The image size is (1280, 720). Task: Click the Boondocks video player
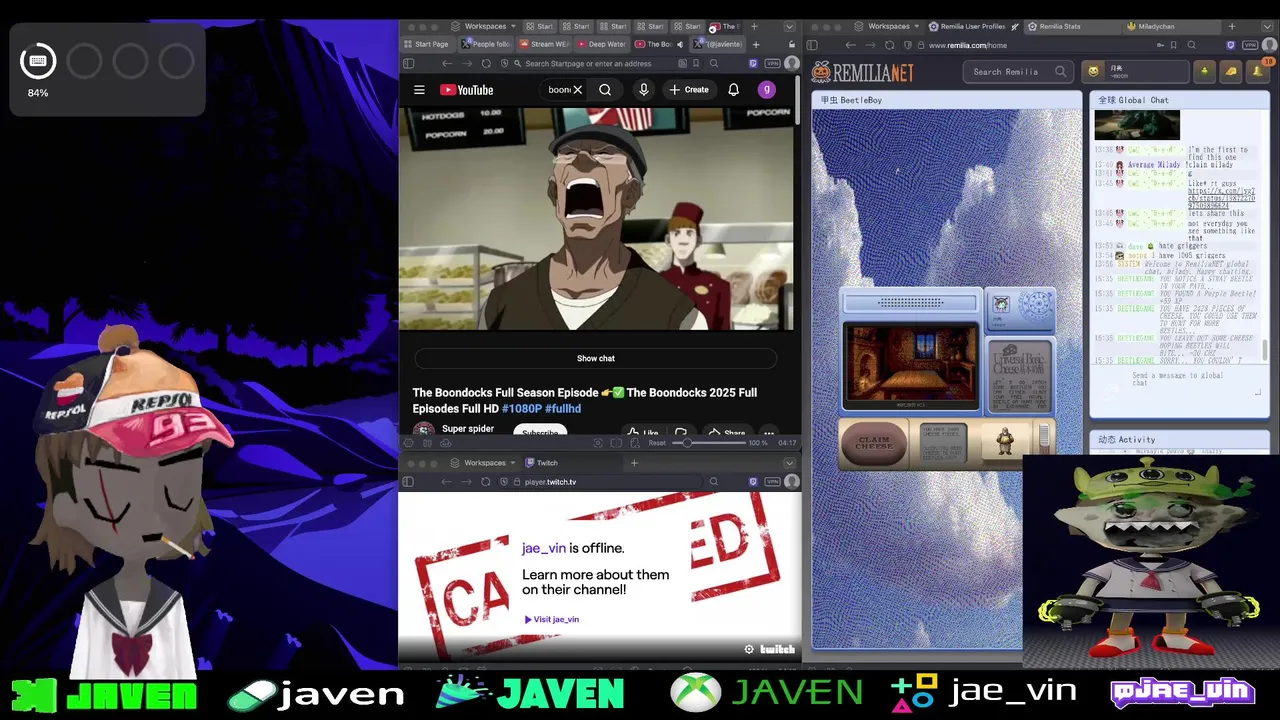(x=596, y=219)
